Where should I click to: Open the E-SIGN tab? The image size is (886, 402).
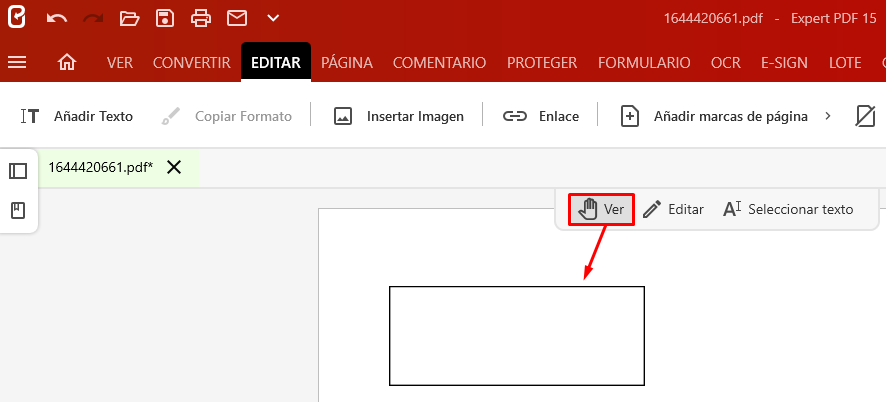pyautogui.click(x=784, y=63)
